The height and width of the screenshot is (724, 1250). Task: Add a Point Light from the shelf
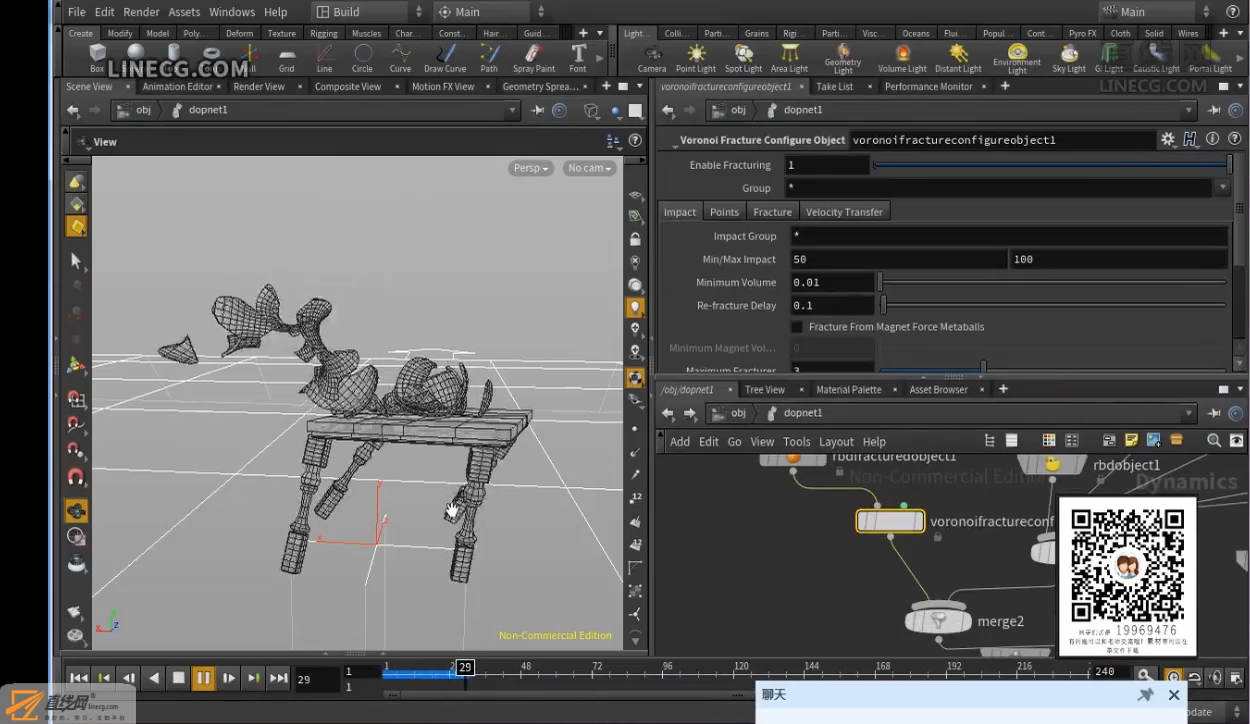point(696,59)
